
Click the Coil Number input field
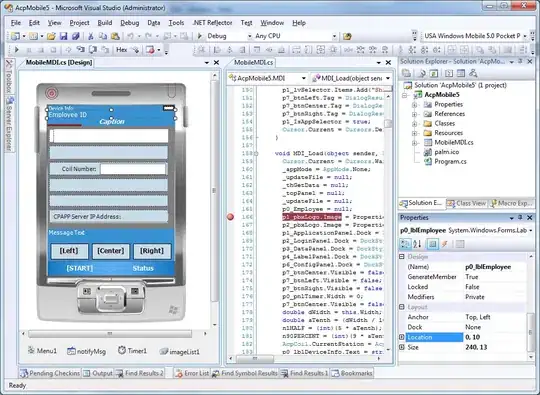tap(133, 169)
